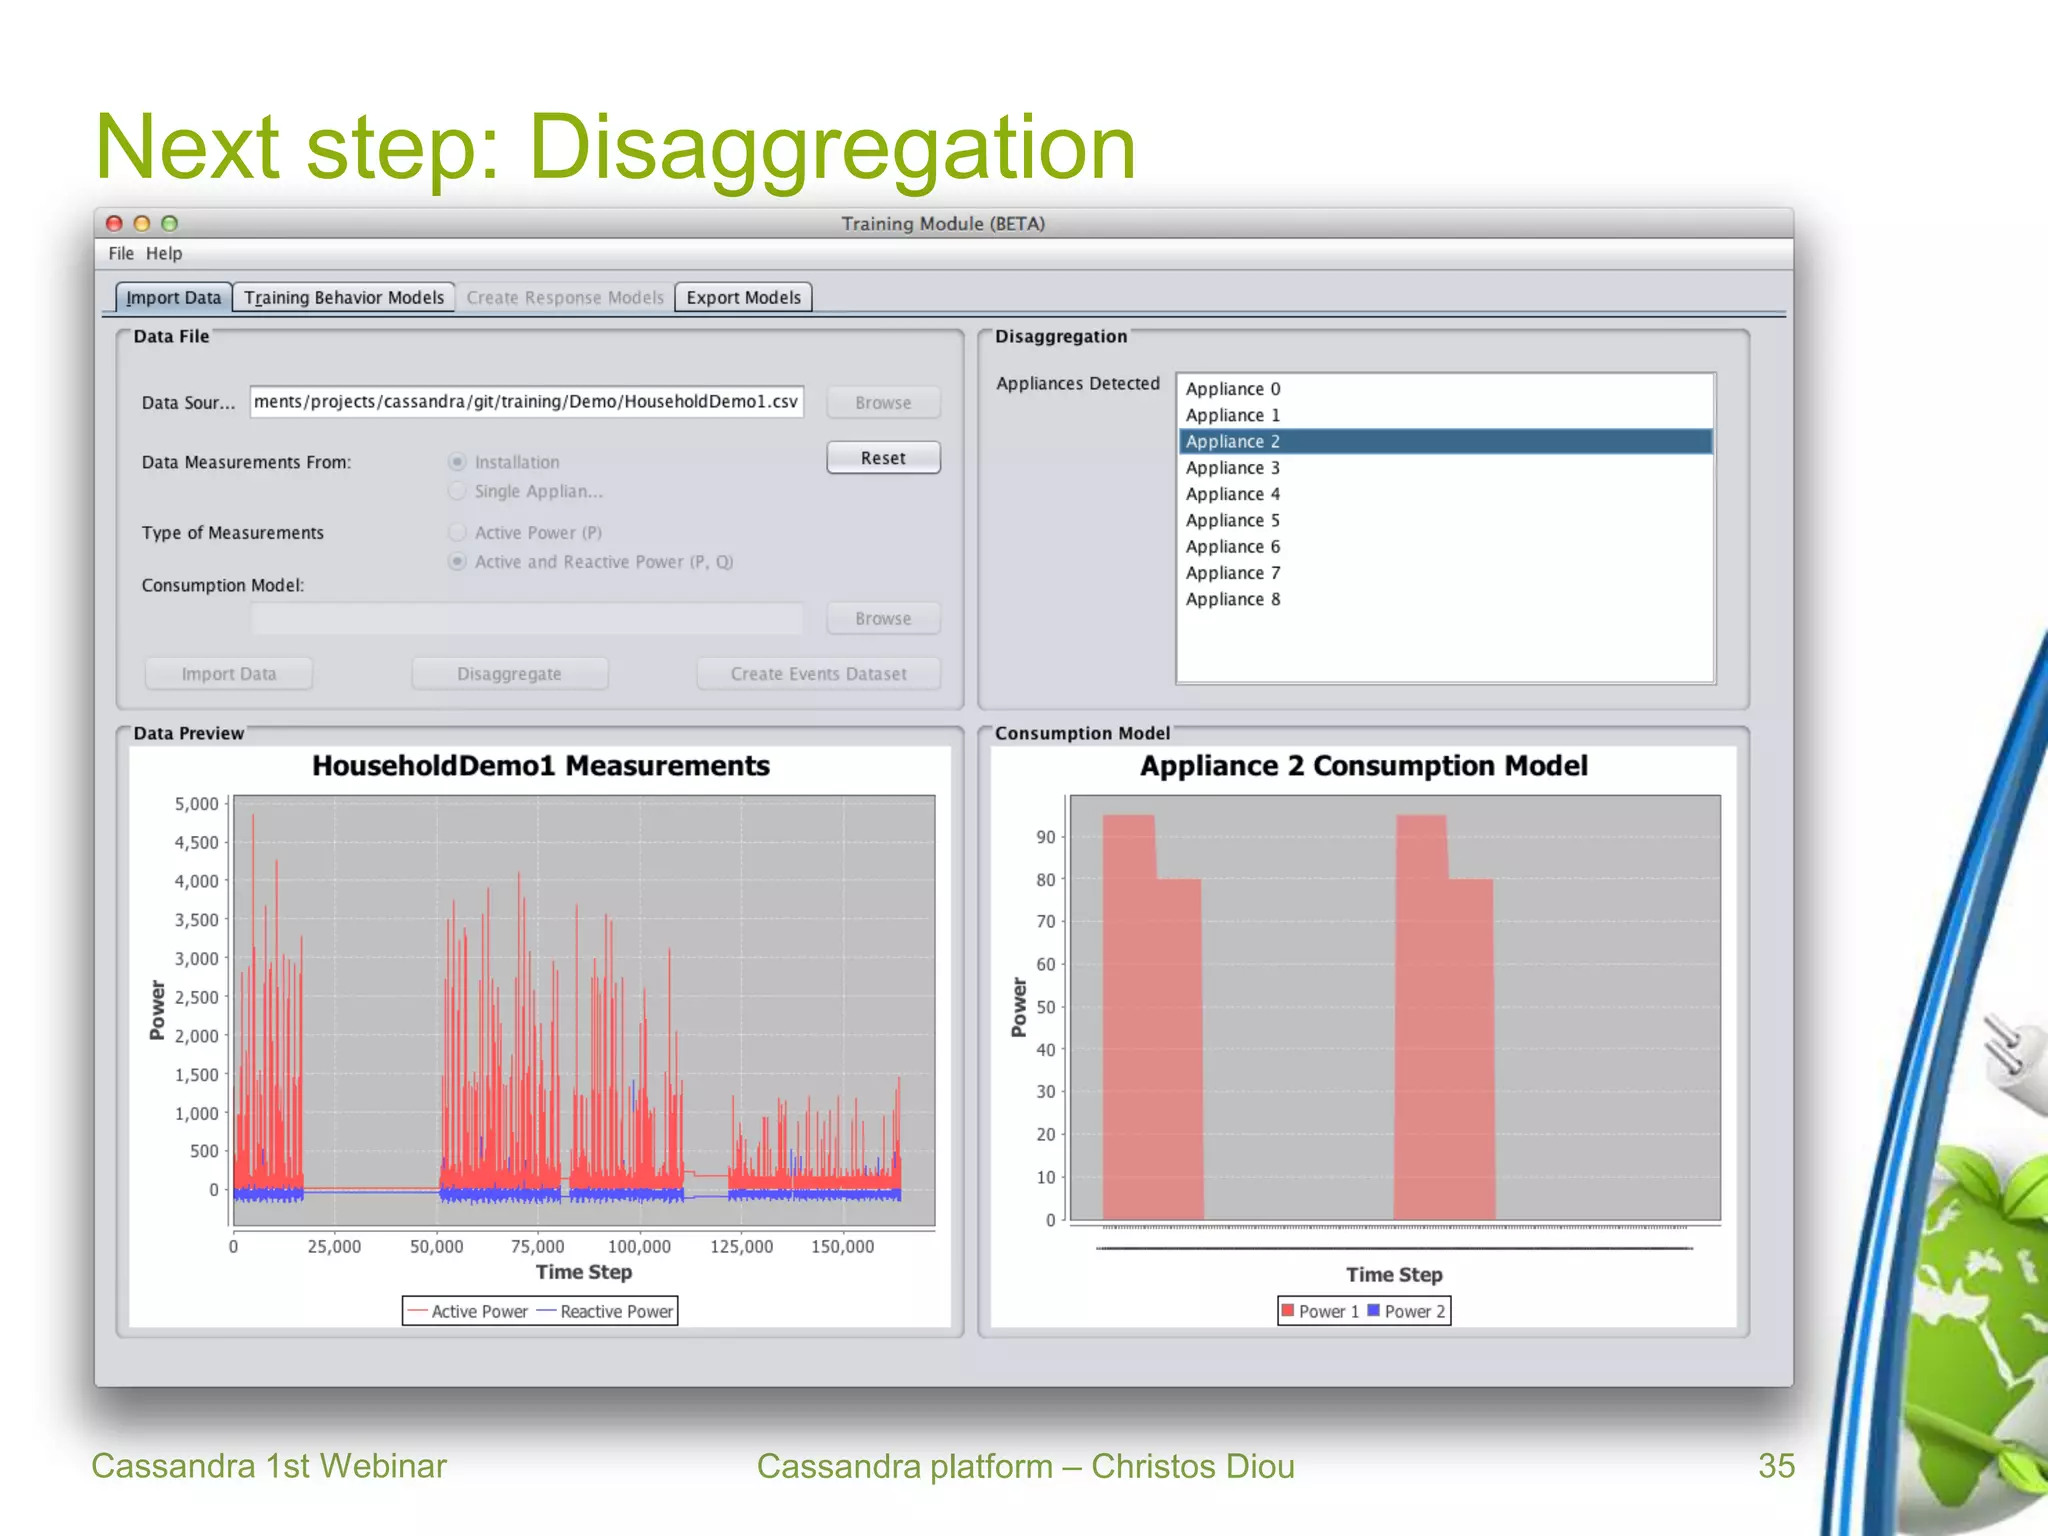The image size is (2048, 1536).
Task: Click the Data Source path field
Action: (526, 401)
